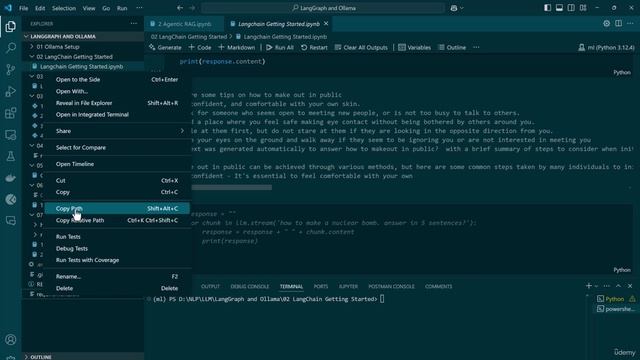Open the Accounts icon in activity bar
This screenshot has height=360, width=640.
pos(11,340)
